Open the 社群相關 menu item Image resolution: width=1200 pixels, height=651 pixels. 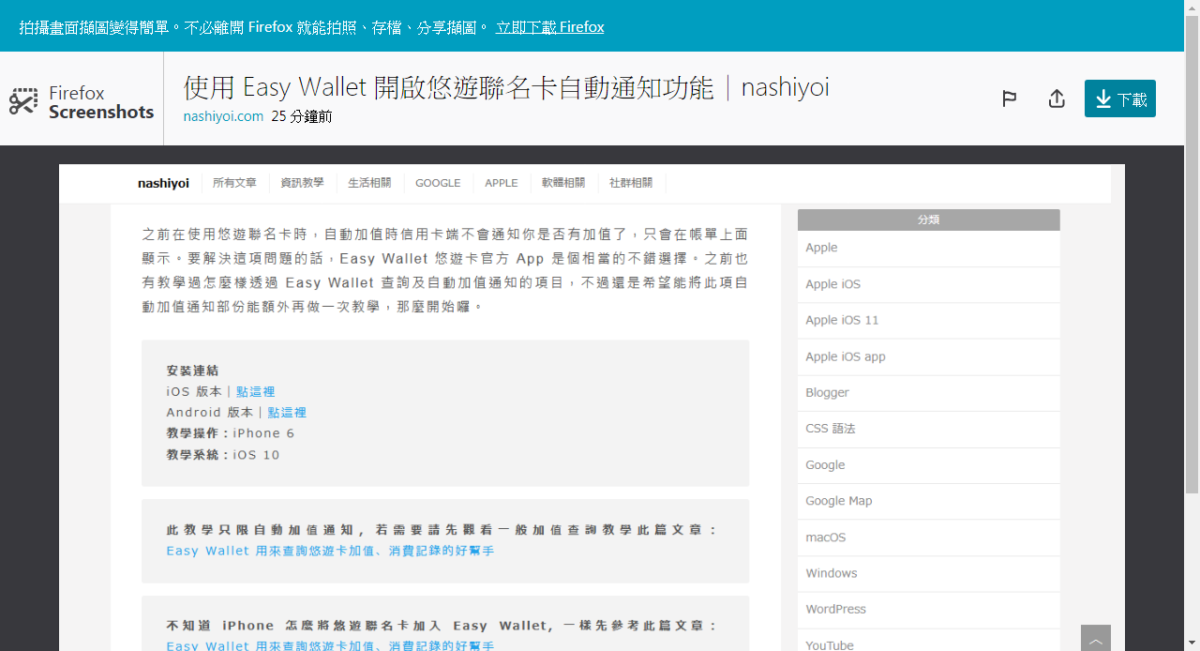pos(630,183)
